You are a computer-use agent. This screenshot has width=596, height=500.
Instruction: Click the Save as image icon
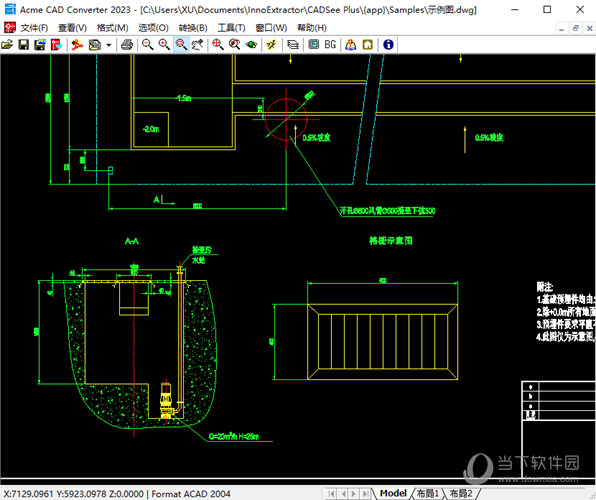coord(40,45)
